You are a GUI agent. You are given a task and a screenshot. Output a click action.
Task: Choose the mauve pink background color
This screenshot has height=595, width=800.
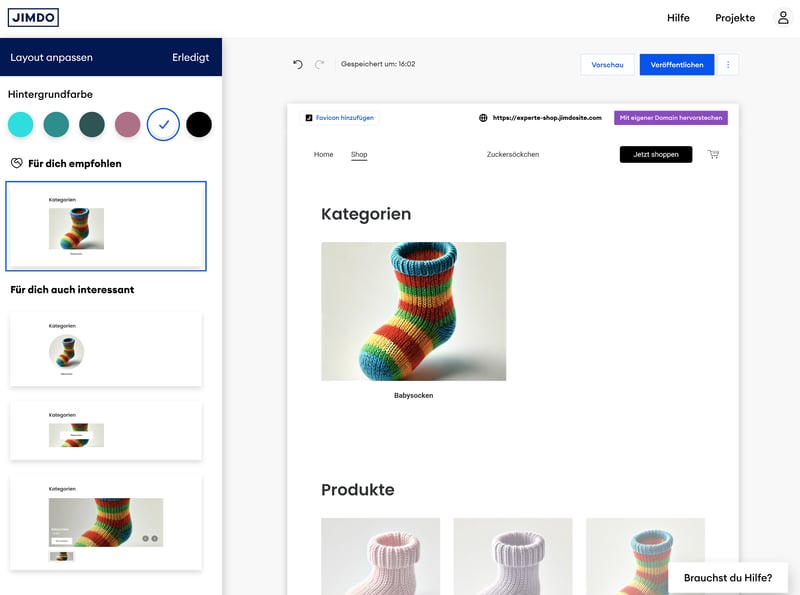click(x=128, y=125)
